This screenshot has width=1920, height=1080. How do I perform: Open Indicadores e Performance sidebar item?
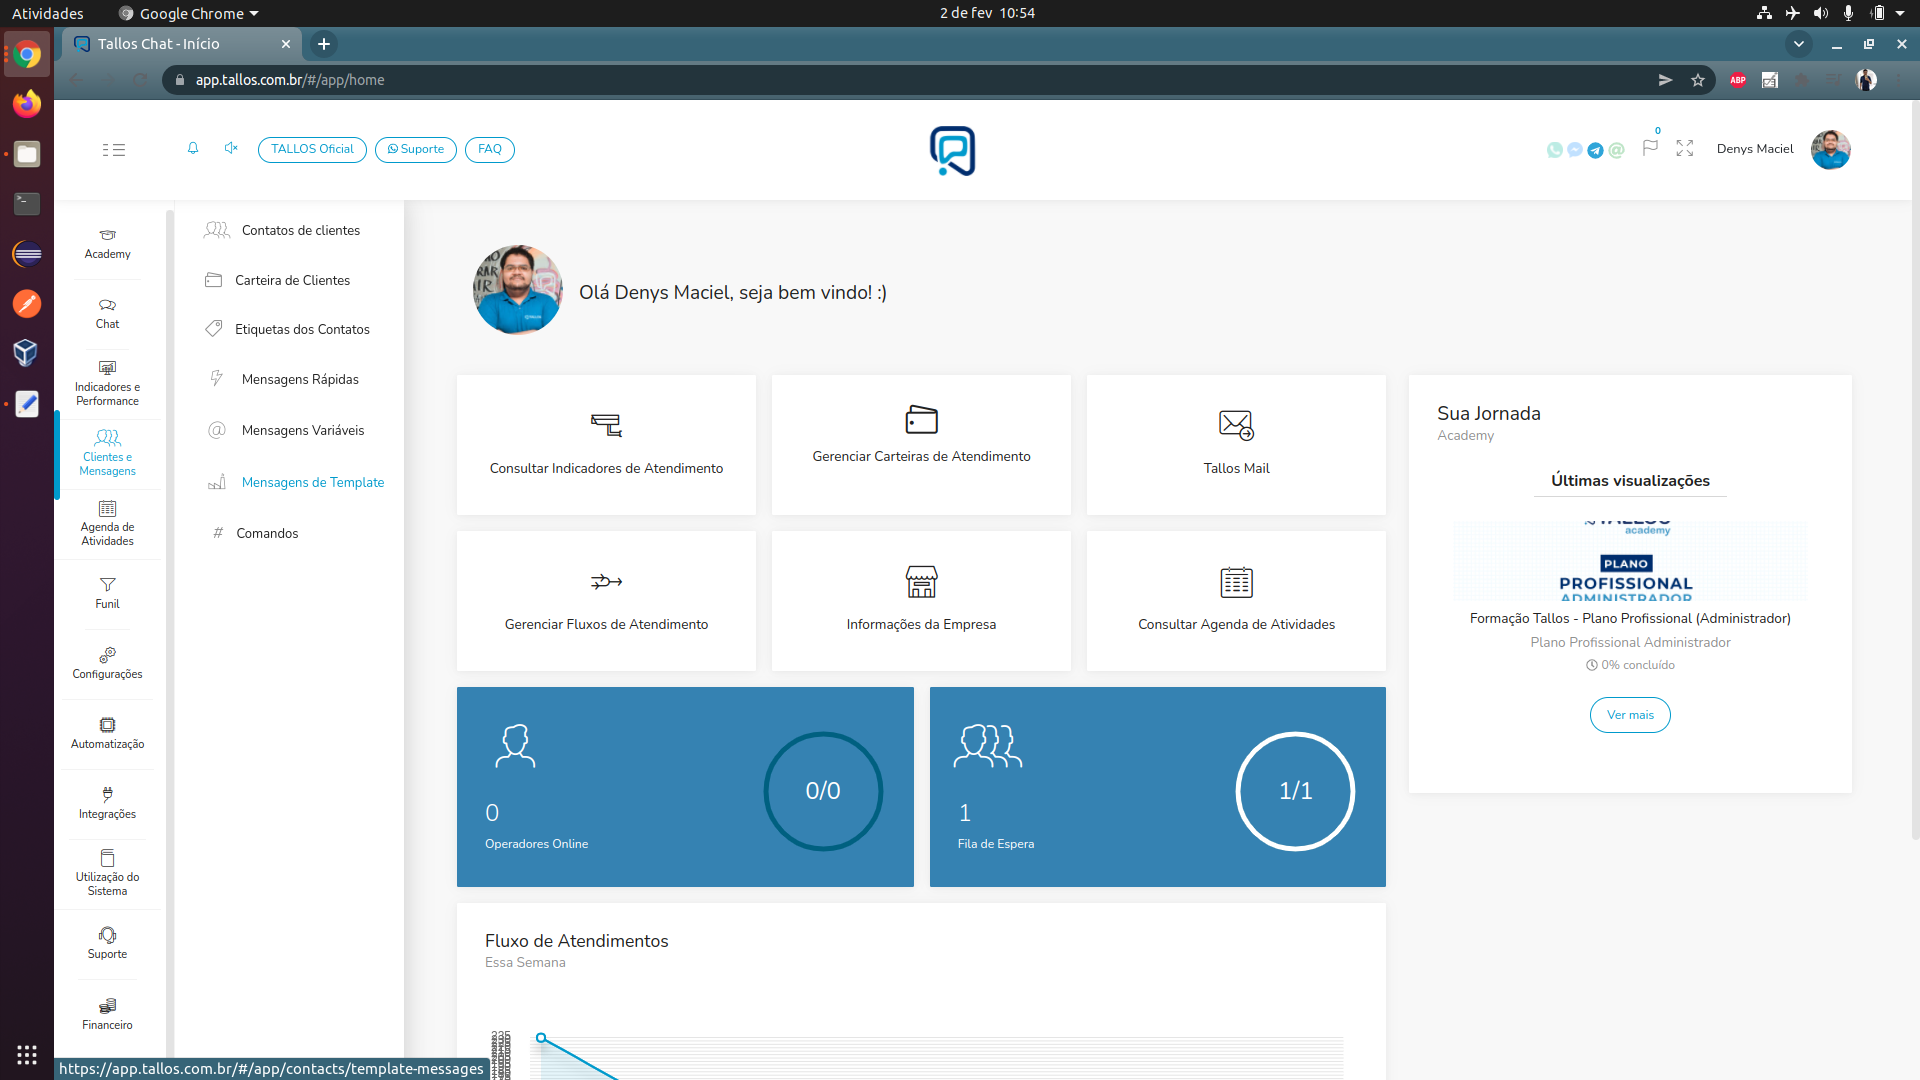[x=107, y=383]
